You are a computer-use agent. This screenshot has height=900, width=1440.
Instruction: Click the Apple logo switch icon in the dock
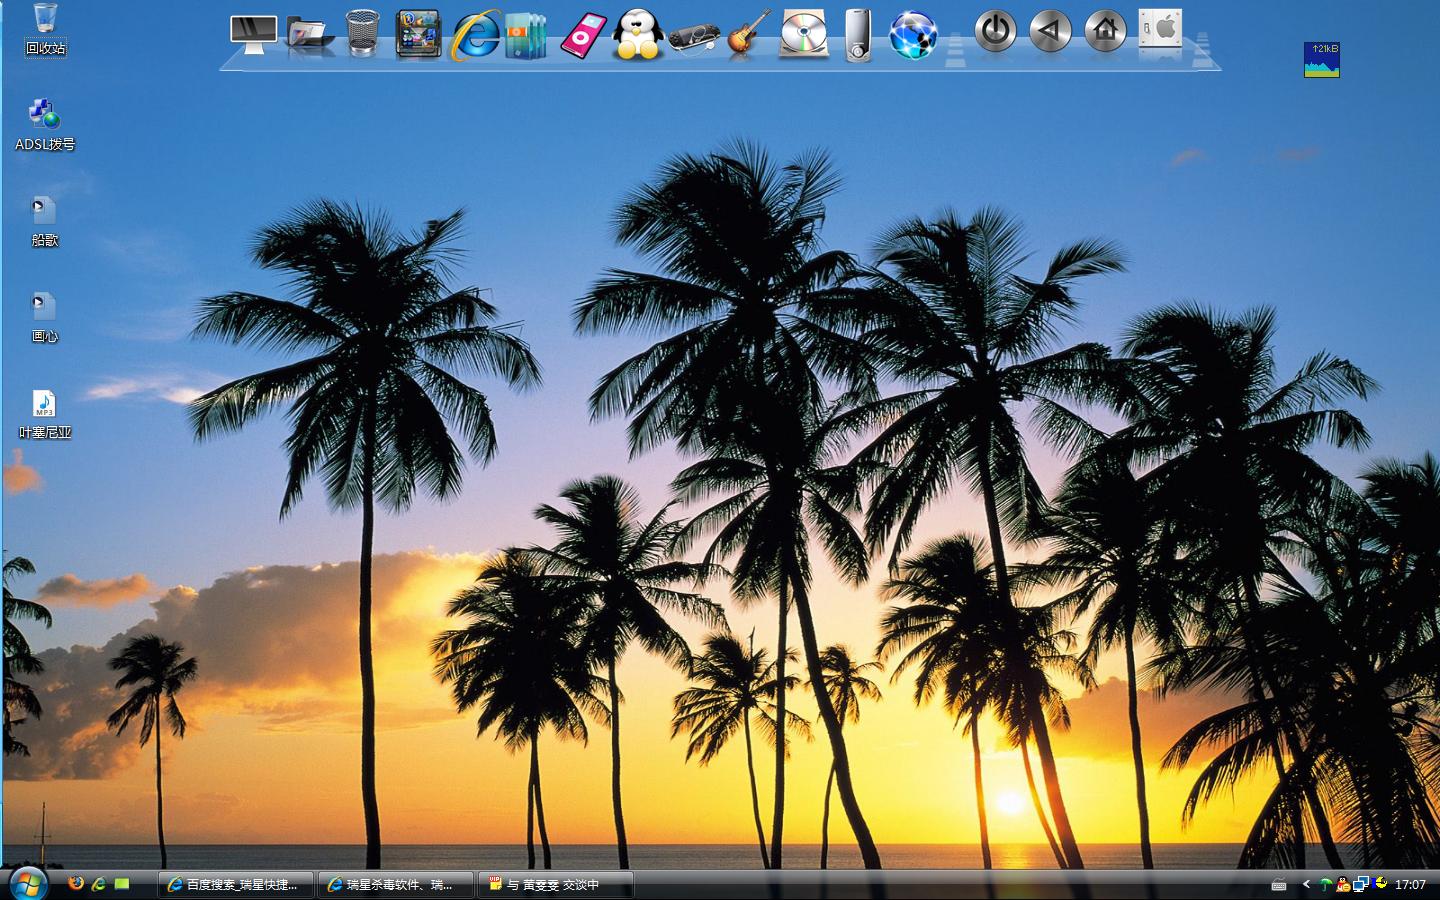[1160, 30]
